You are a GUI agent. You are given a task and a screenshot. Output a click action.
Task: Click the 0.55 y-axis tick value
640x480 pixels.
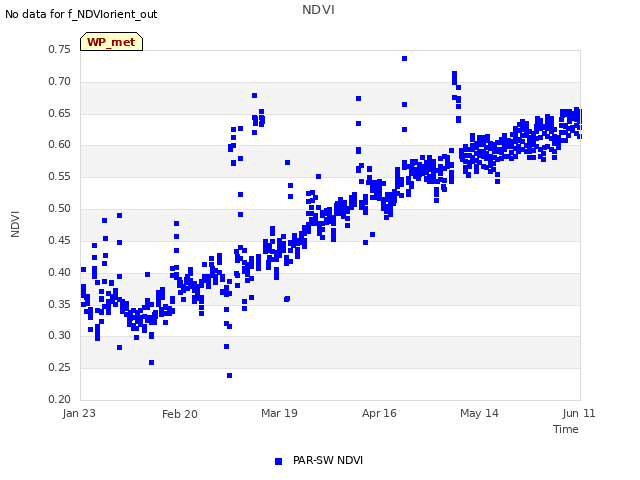point(60,176)
